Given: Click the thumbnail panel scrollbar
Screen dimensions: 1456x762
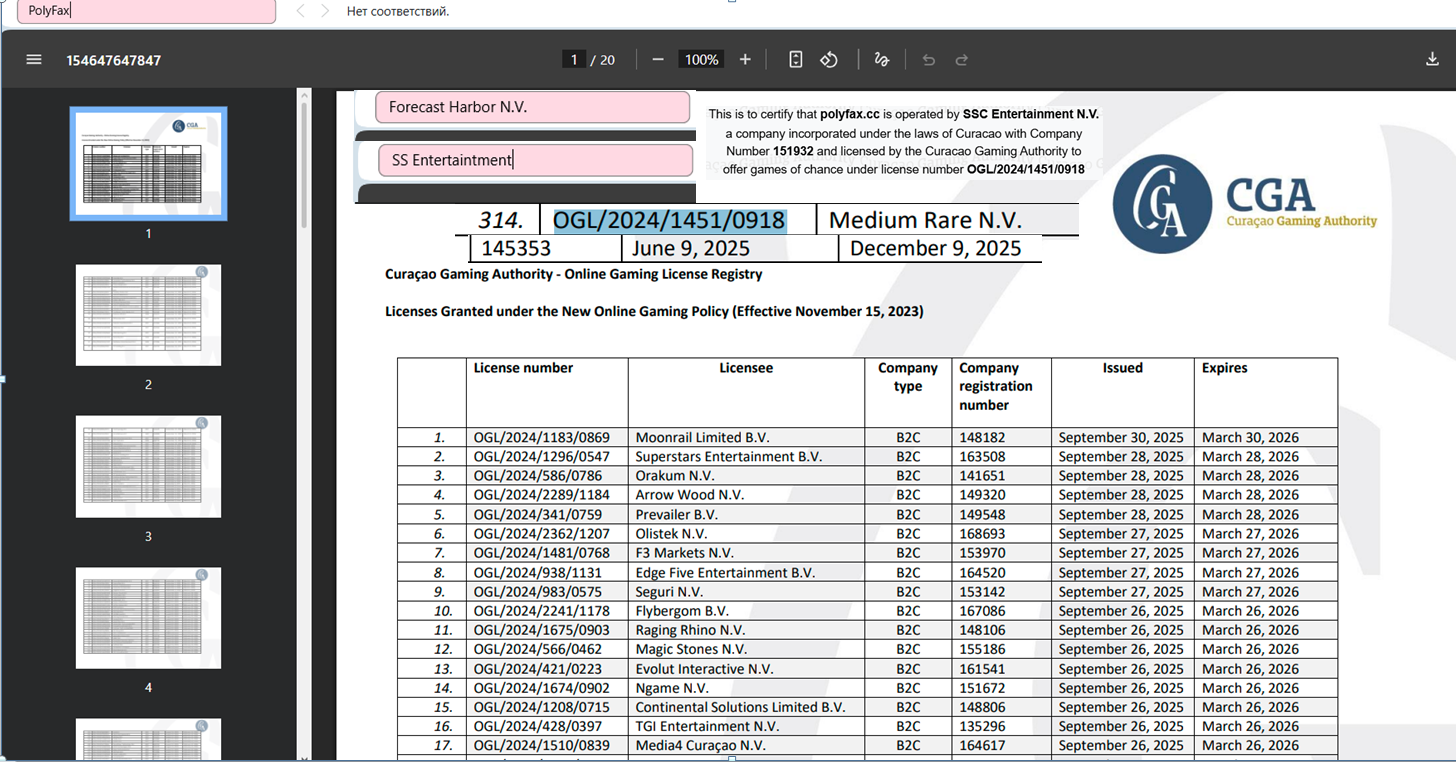Looking at the screenshot, I should tap(304, 165).
